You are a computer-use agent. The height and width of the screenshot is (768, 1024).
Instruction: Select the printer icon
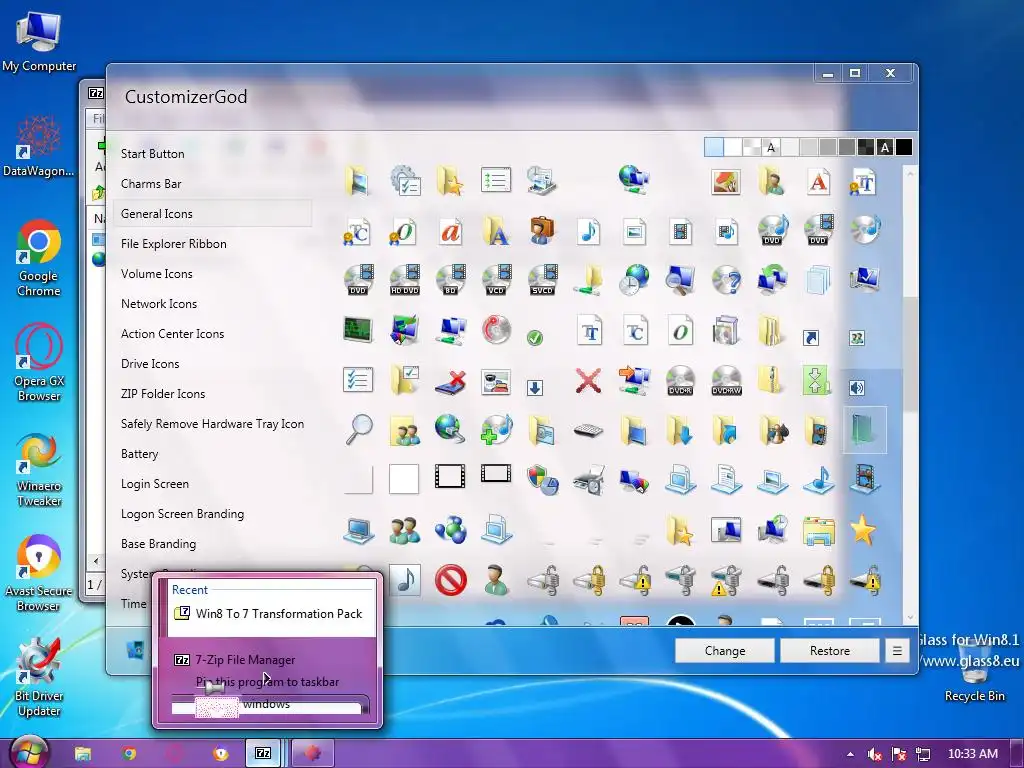coord(588,481)
